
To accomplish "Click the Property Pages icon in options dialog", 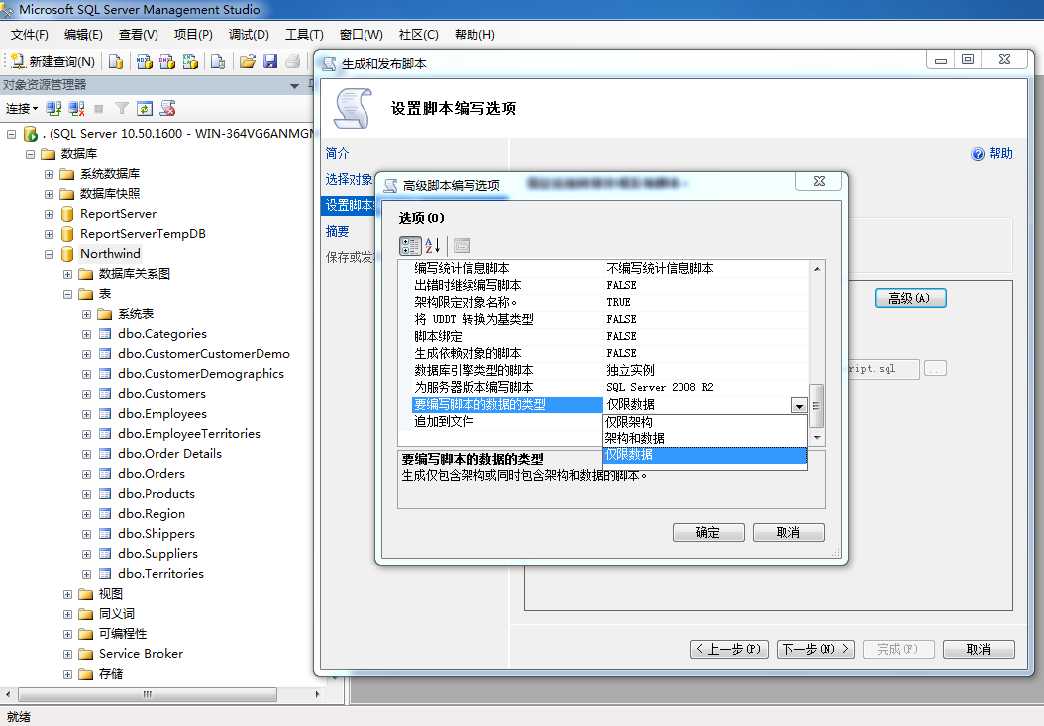I will (461, 246).
